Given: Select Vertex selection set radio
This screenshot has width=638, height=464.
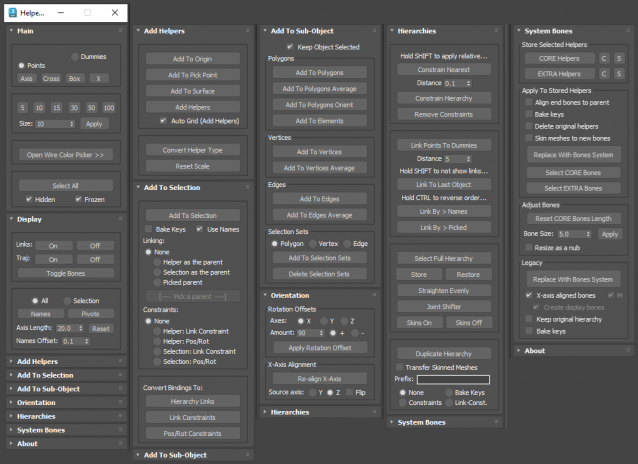Looking at the screenshot, I should point(313,243).
